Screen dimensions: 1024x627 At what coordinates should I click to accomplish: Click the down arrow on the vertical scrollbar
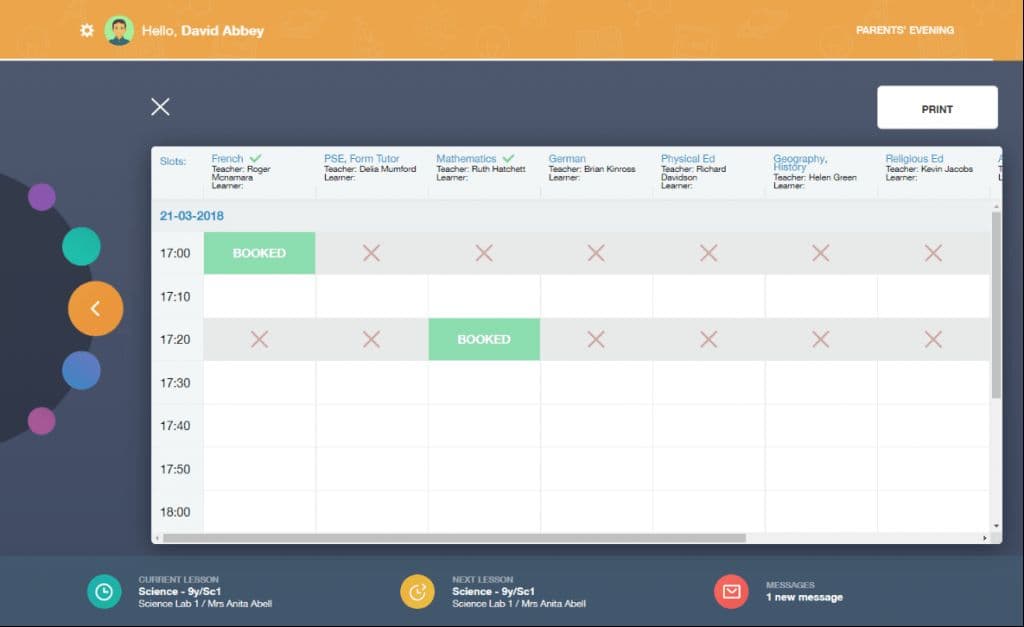pos(997,524)
